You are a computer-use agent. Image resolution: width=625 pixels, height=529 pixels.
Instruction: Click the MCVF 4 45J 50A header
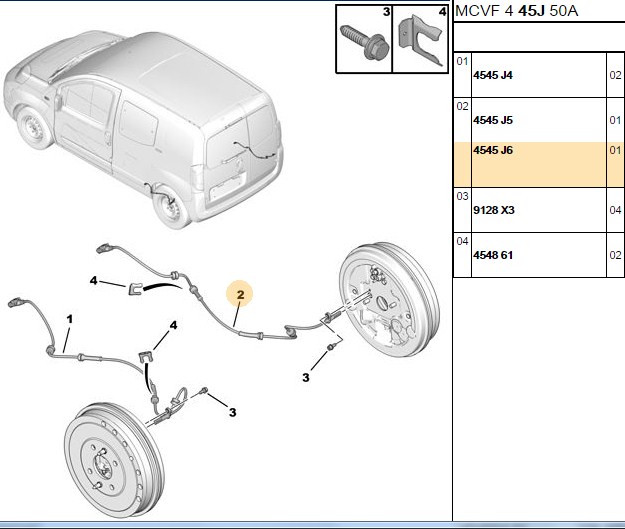click(x=516, y=11)
